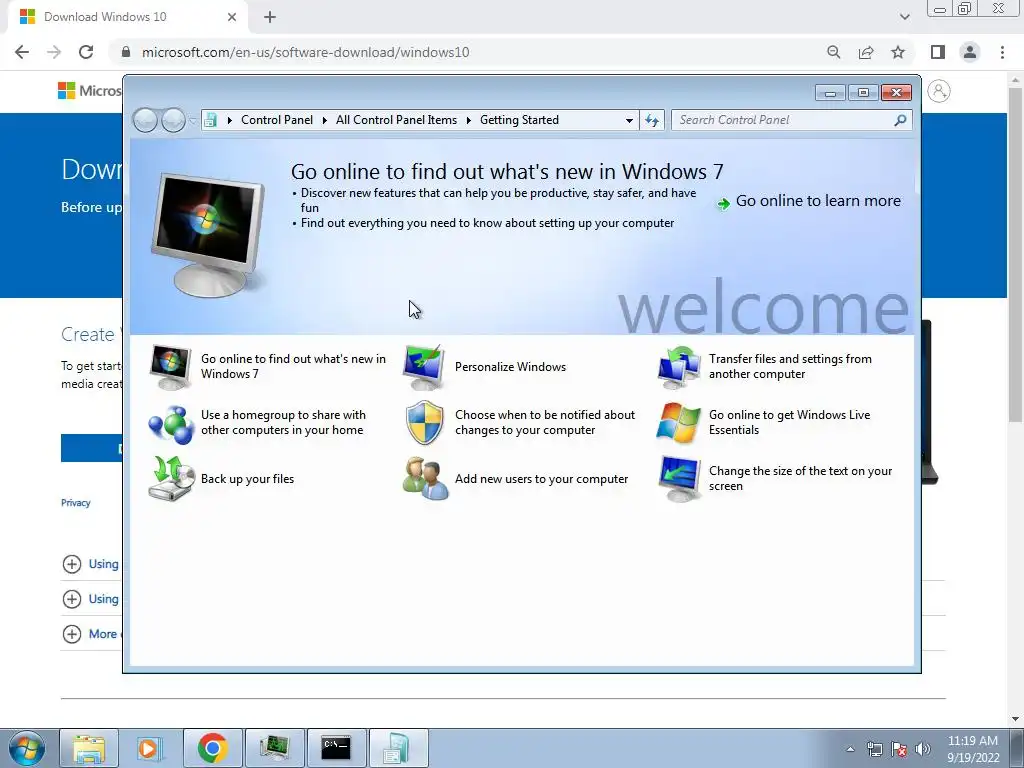Open the Windows Start orb

(27, 748)
